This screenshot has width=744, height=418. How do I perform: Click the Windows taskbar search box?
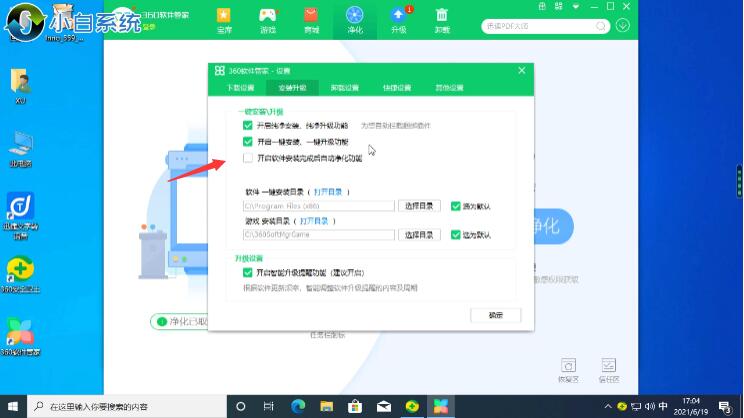click(x=127, y=407)
